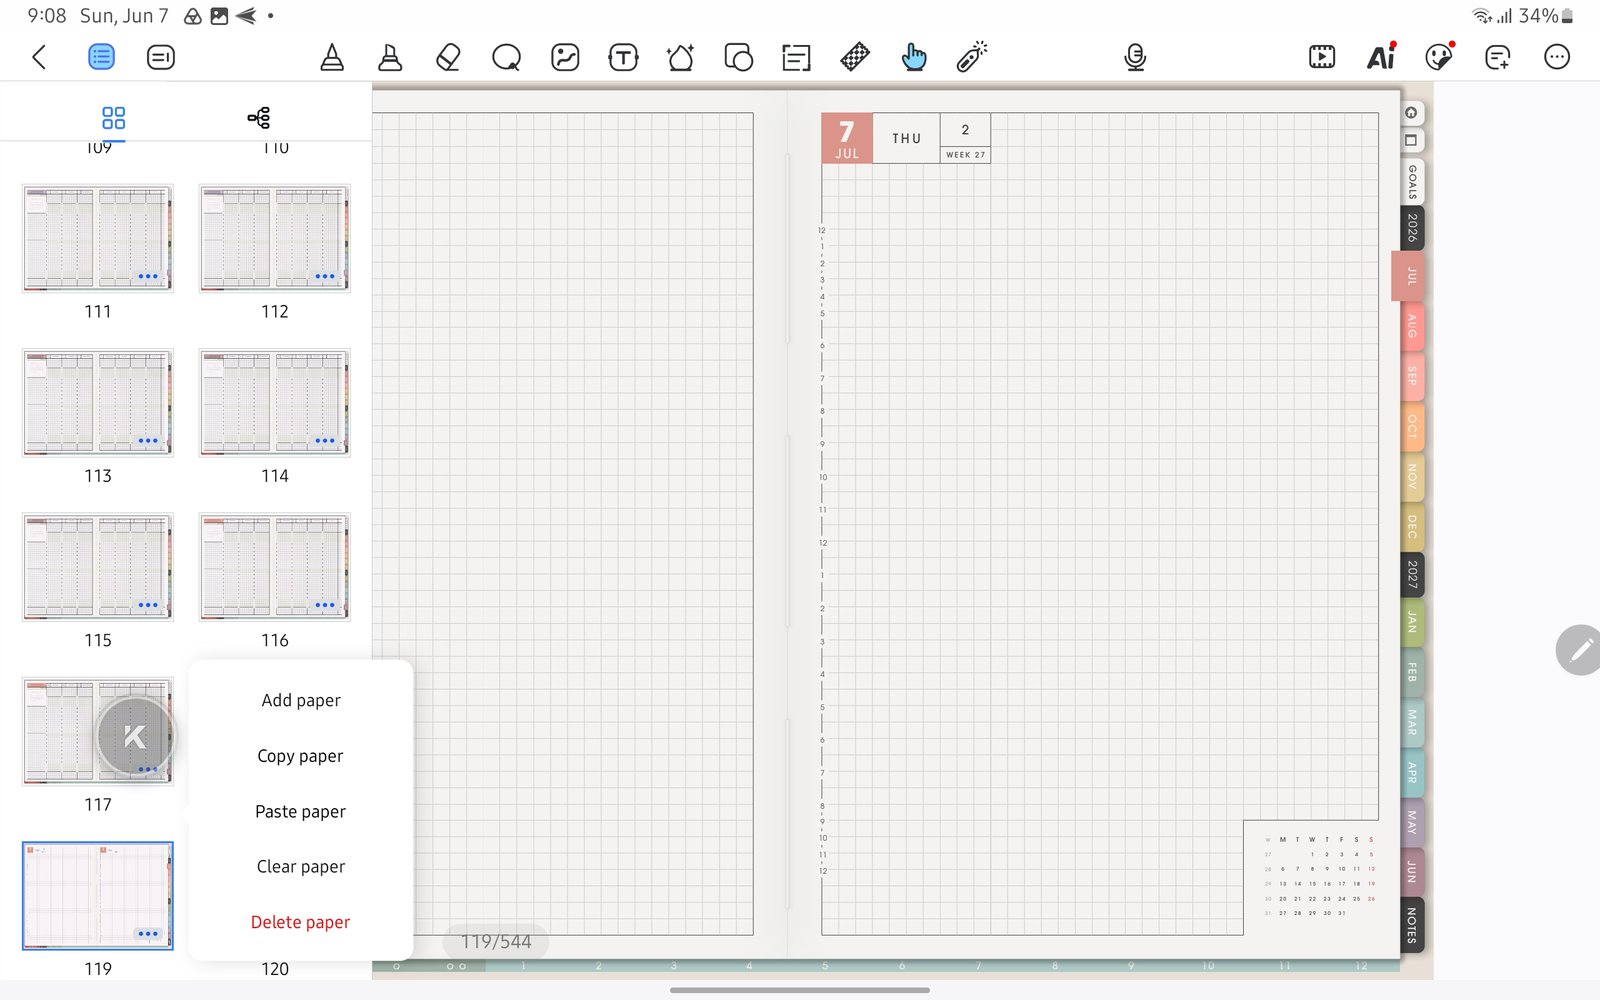1600x1000 pixels.
Task: Add a new page icon
Action: 1497,57
